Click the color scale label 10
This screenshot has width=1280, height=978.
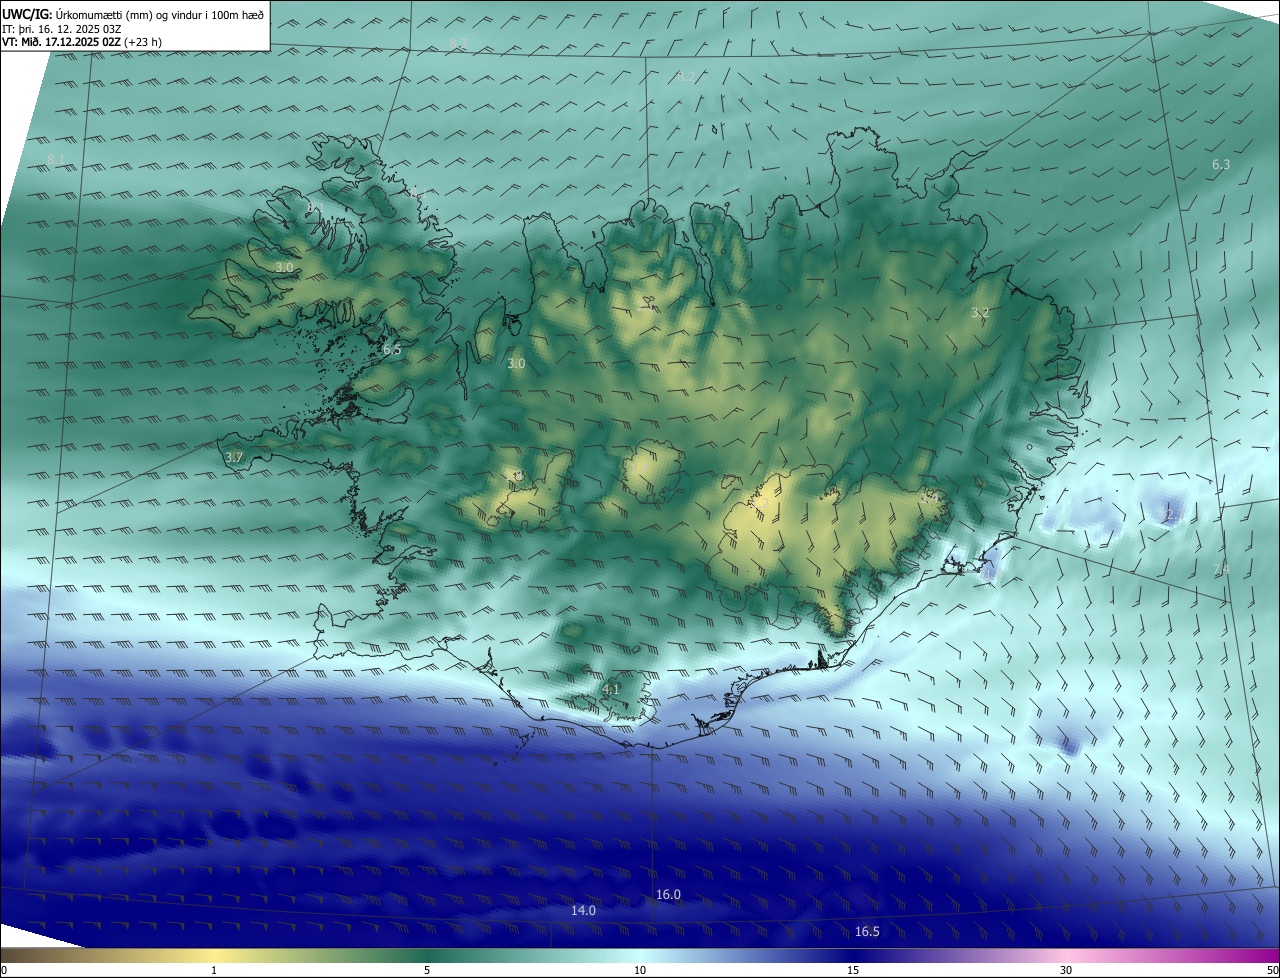pos(640,970)
